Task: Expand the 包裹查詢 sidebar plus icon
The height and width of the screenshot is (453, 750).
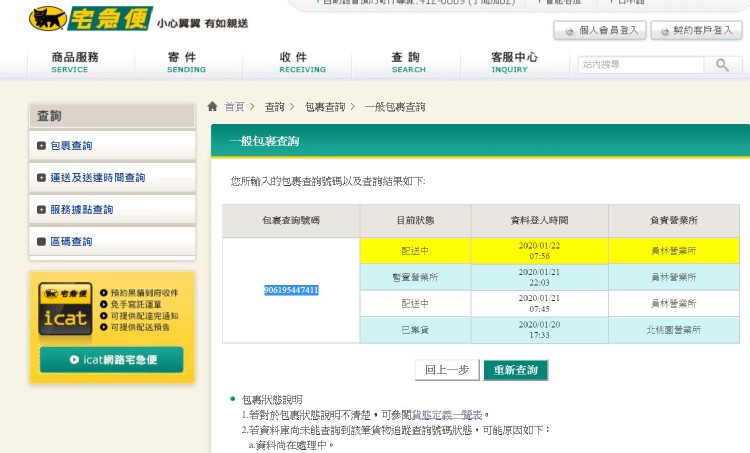Action: tap(41, 145)
